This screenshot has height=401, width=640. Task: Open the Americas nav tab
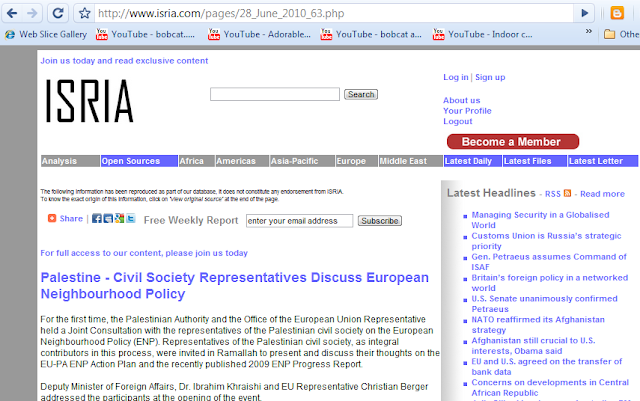[242, 161]
